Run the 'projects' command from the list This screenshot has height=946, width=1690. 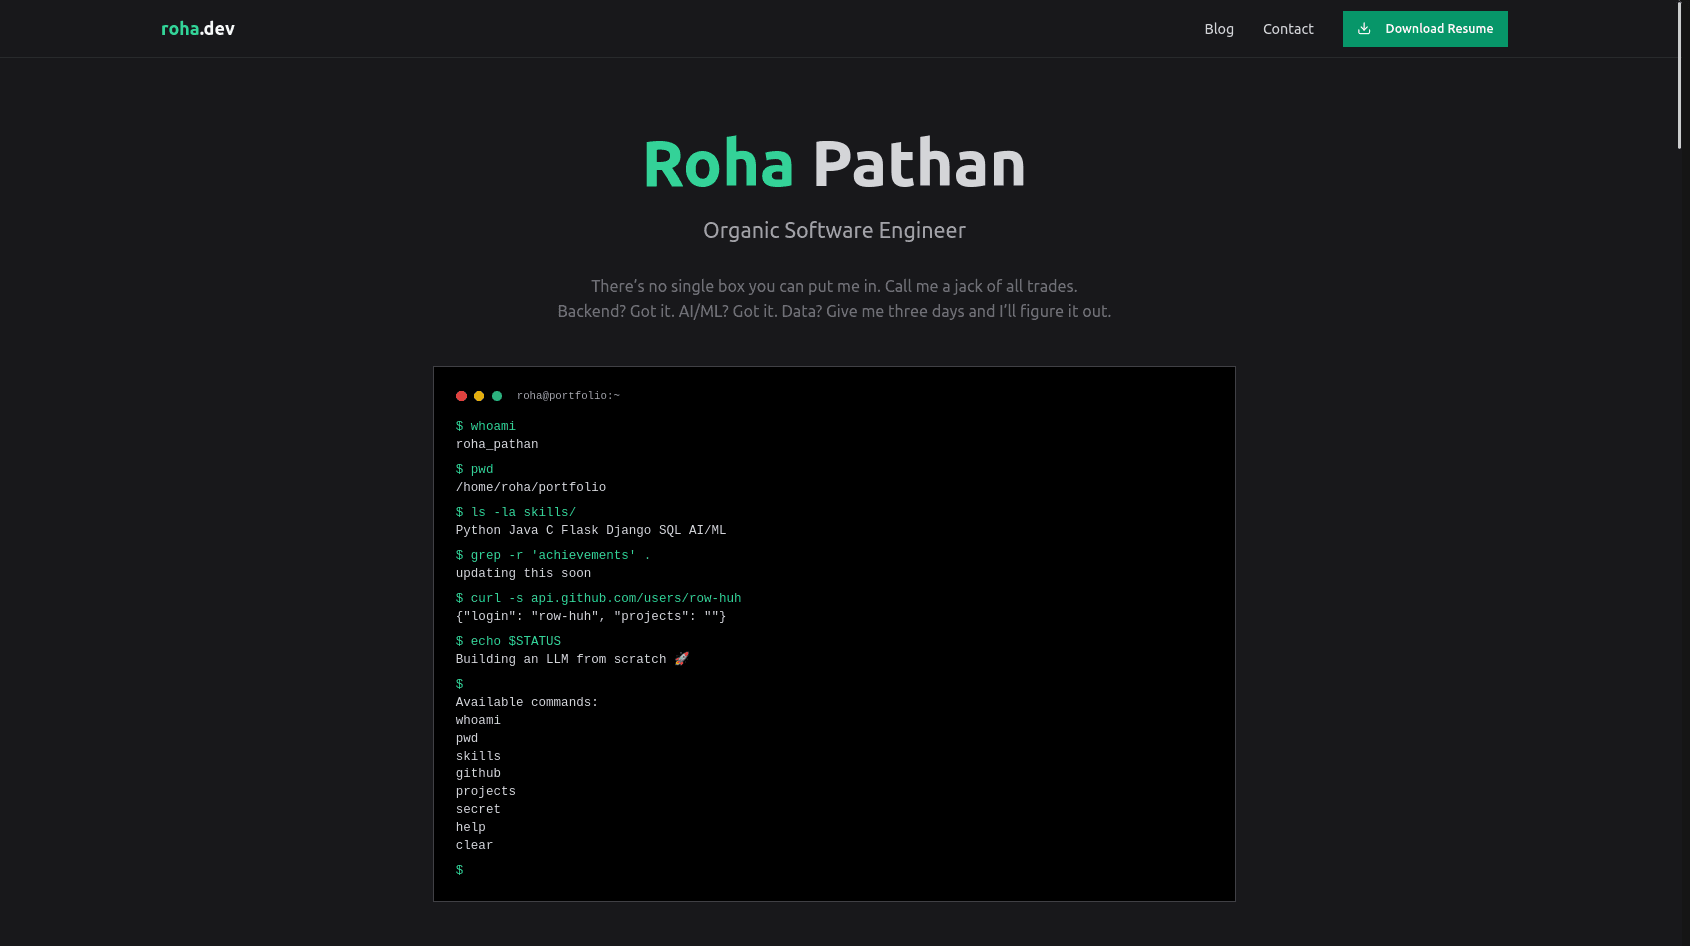[x=486, y=791]
